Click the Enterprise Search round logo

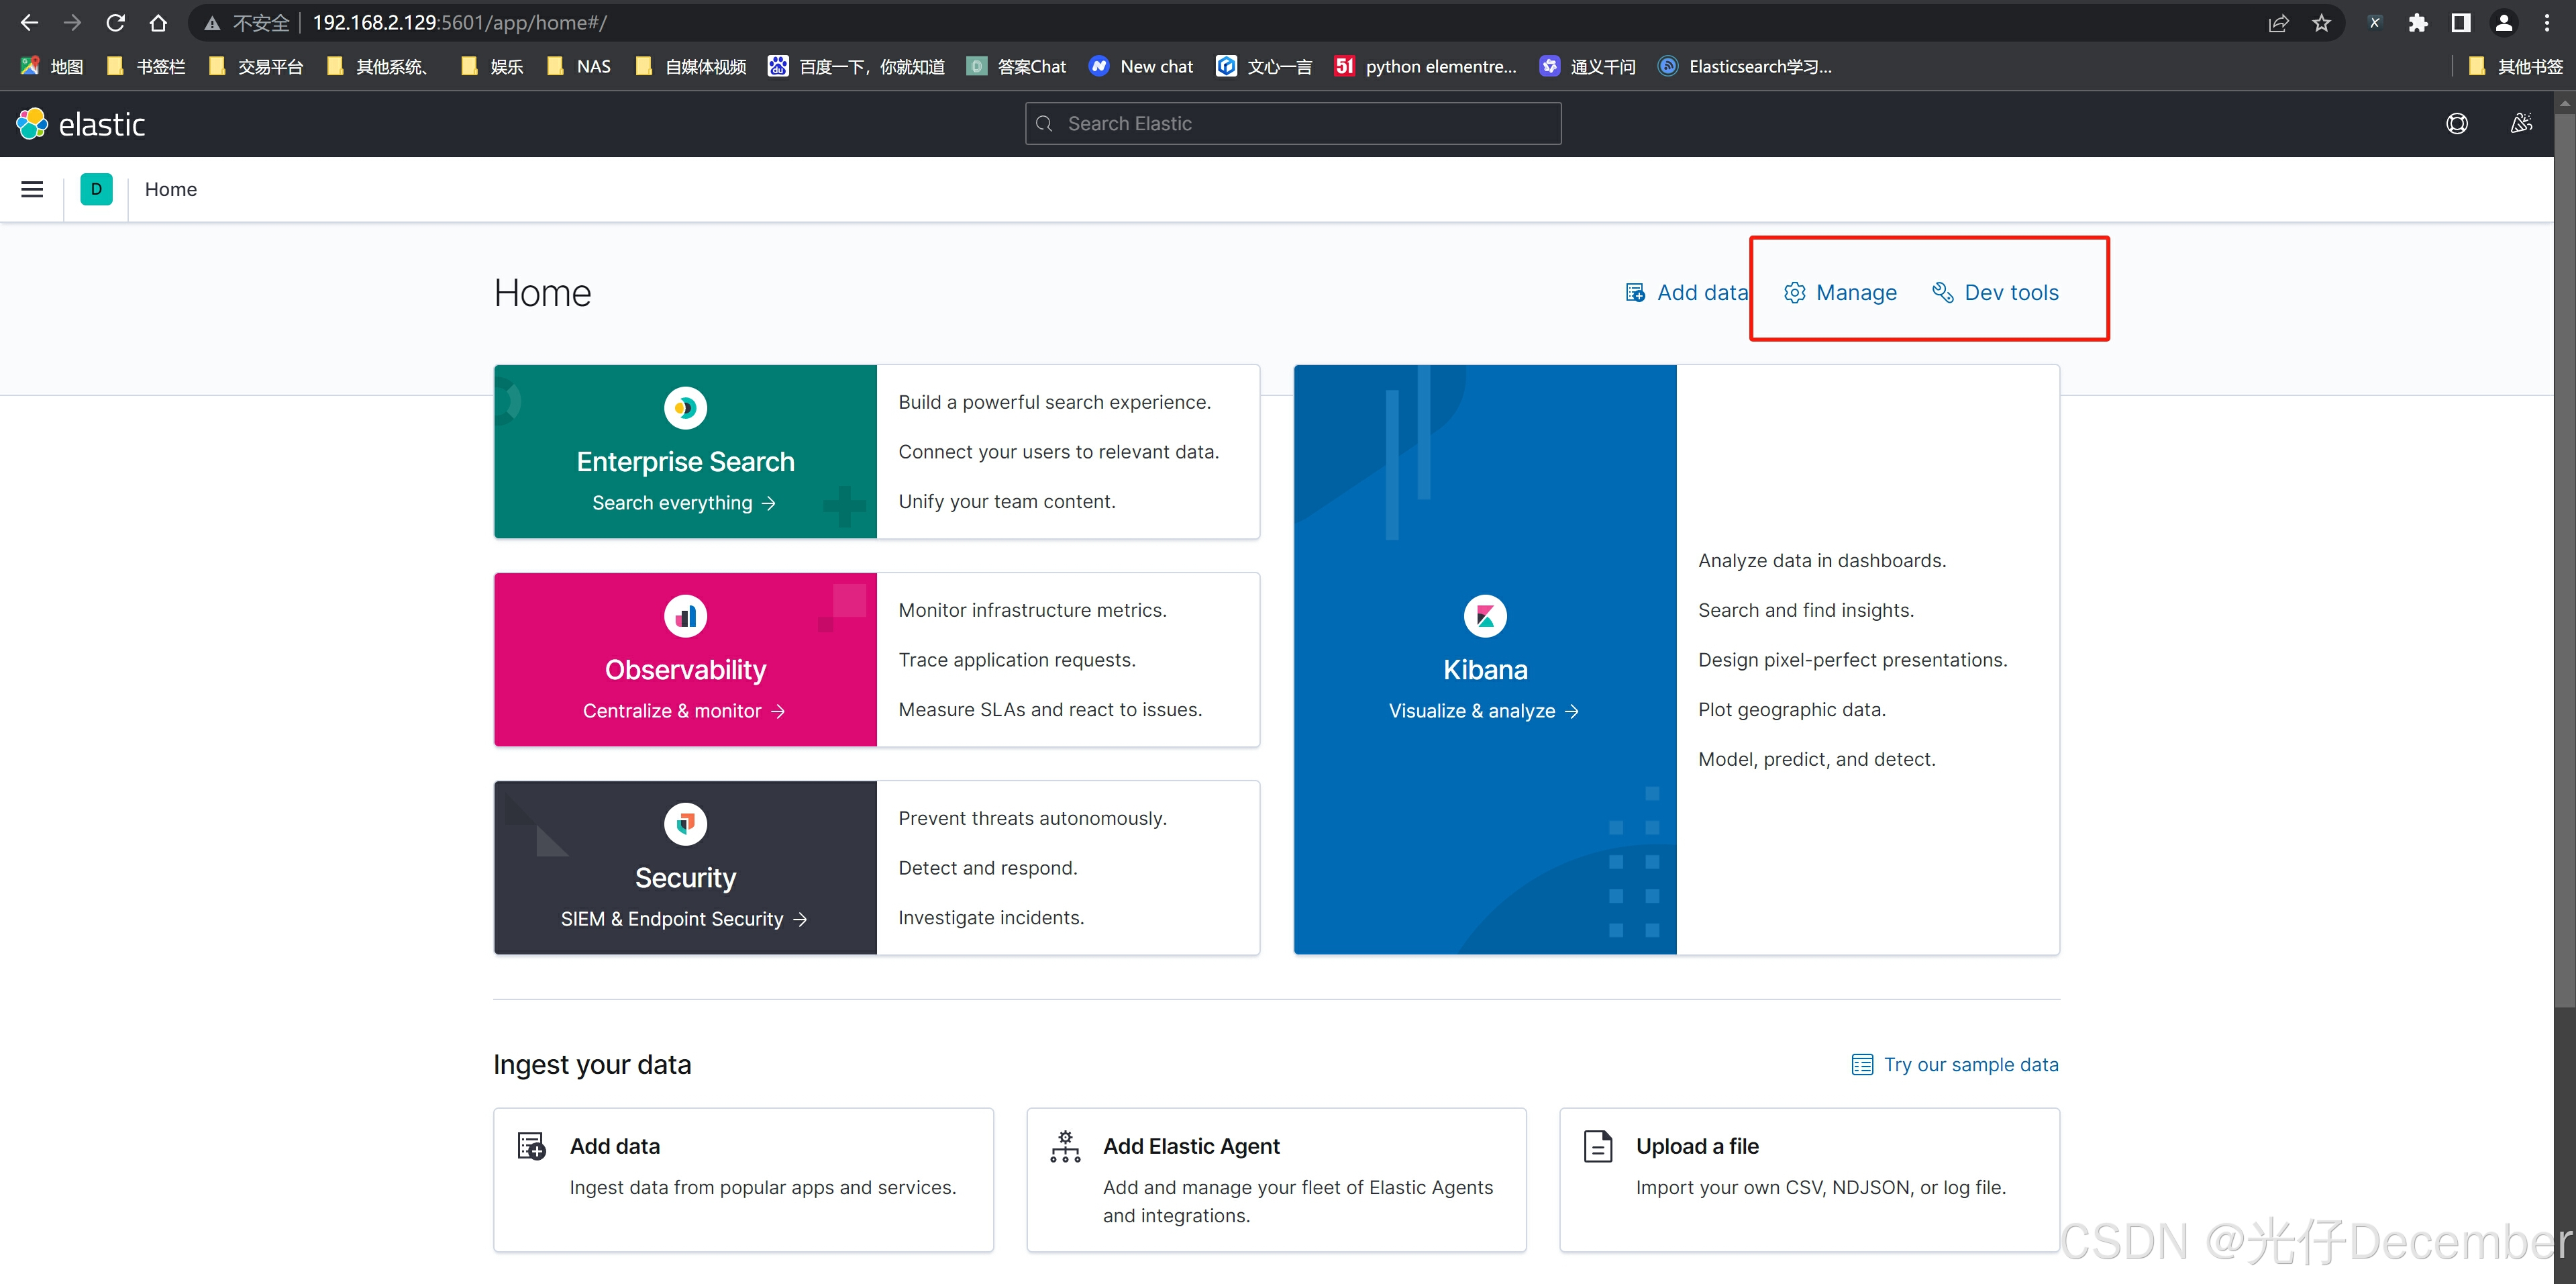685,407
